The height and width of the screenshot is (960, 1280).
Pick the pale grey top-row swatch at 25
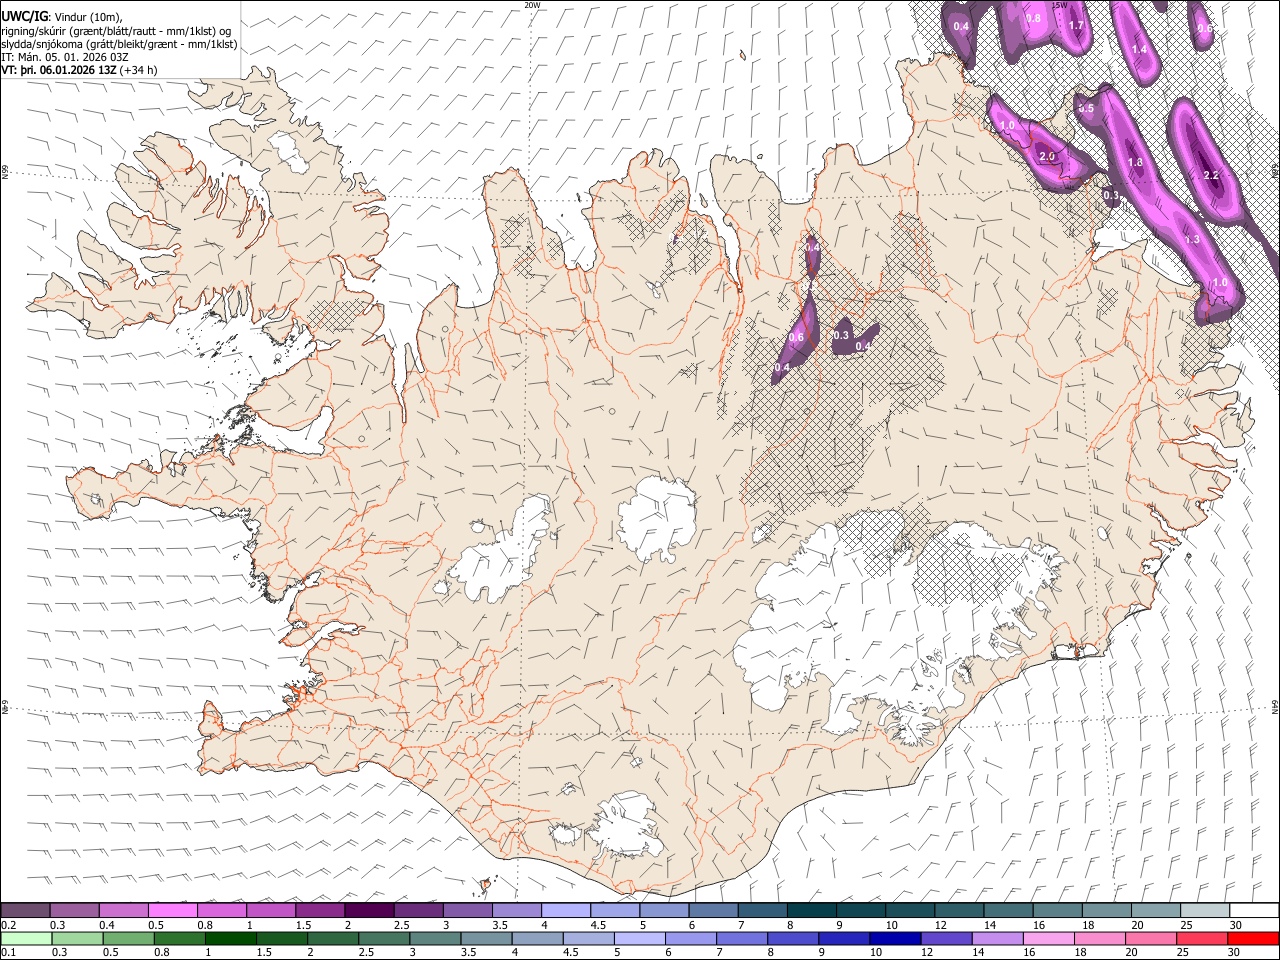pos(1205,910)
